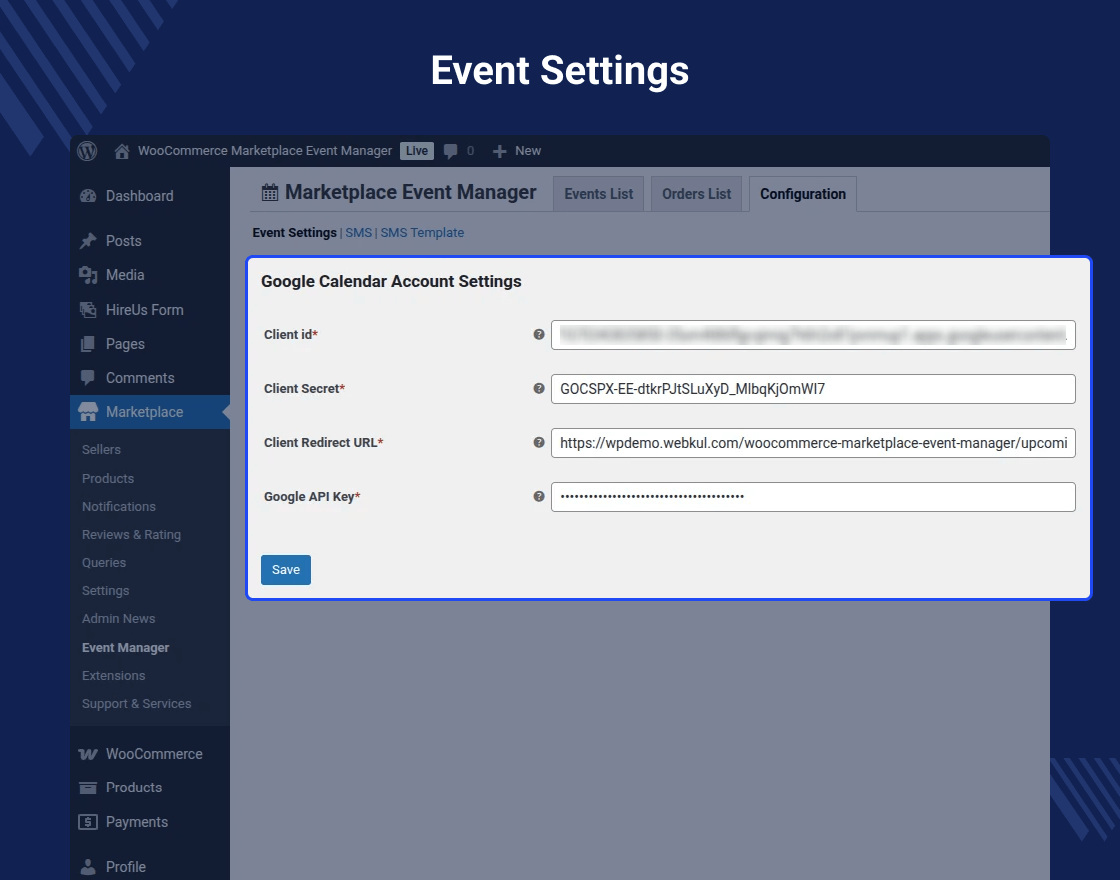Click the Marketplace store icon

88,411
